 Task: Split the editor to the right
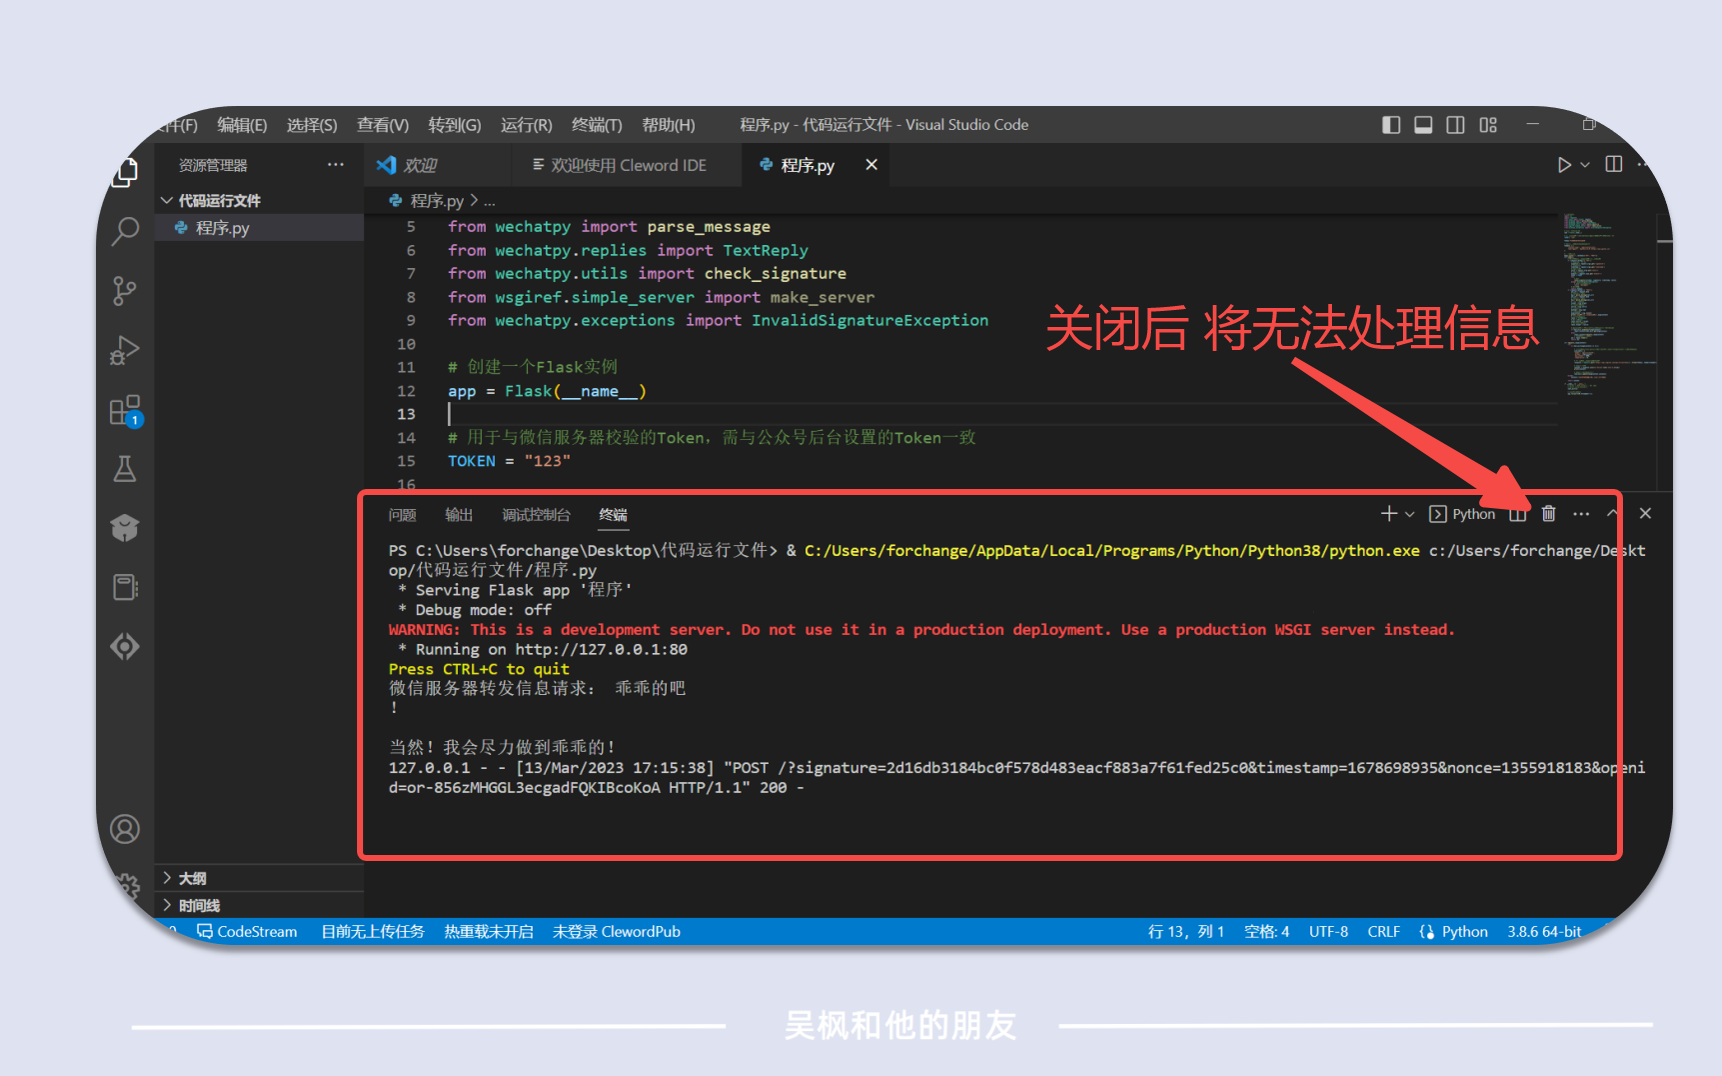tap(1614, 164)
